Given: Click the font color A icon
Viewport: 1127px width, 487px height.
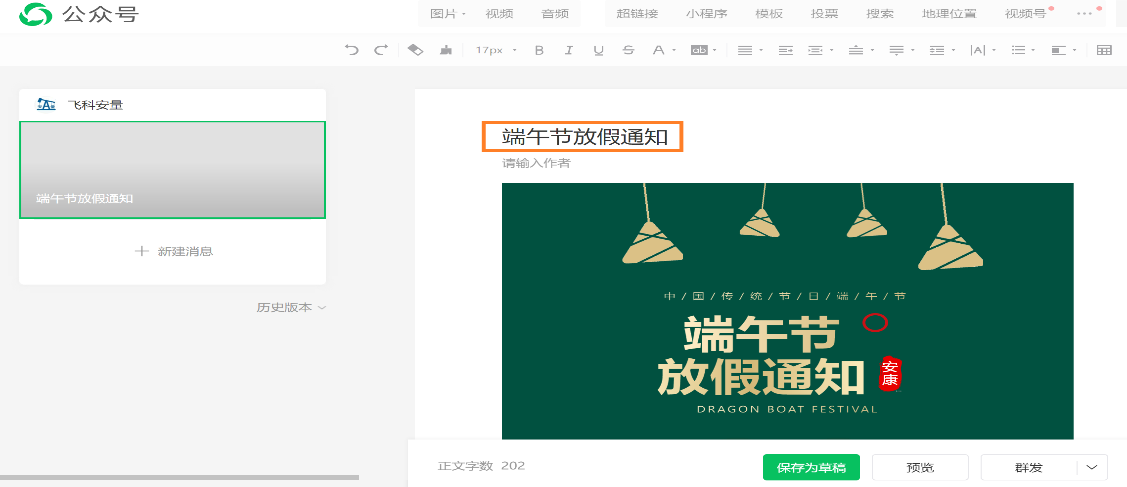Looking at the screenshot, I should (x=658, y=50).
